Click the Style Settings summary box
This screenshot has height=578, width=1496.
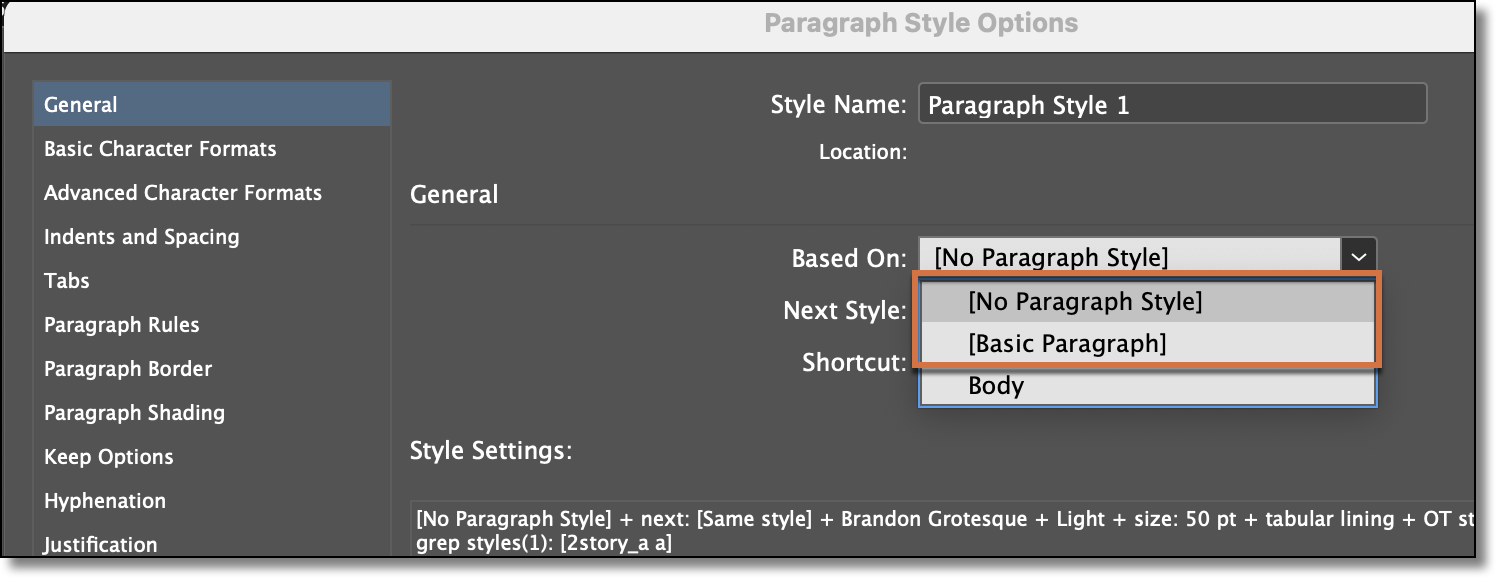click(900, 527)
